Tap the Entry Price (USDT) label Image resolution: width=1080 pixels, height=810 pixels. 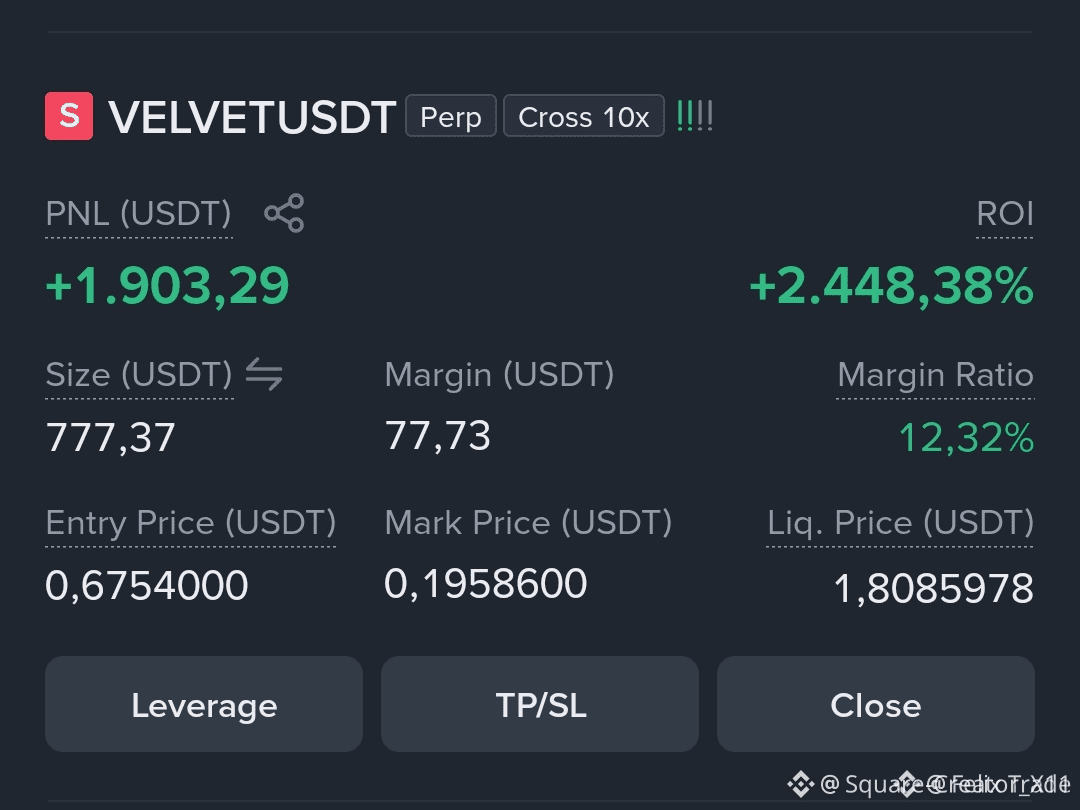coord(191,523)
